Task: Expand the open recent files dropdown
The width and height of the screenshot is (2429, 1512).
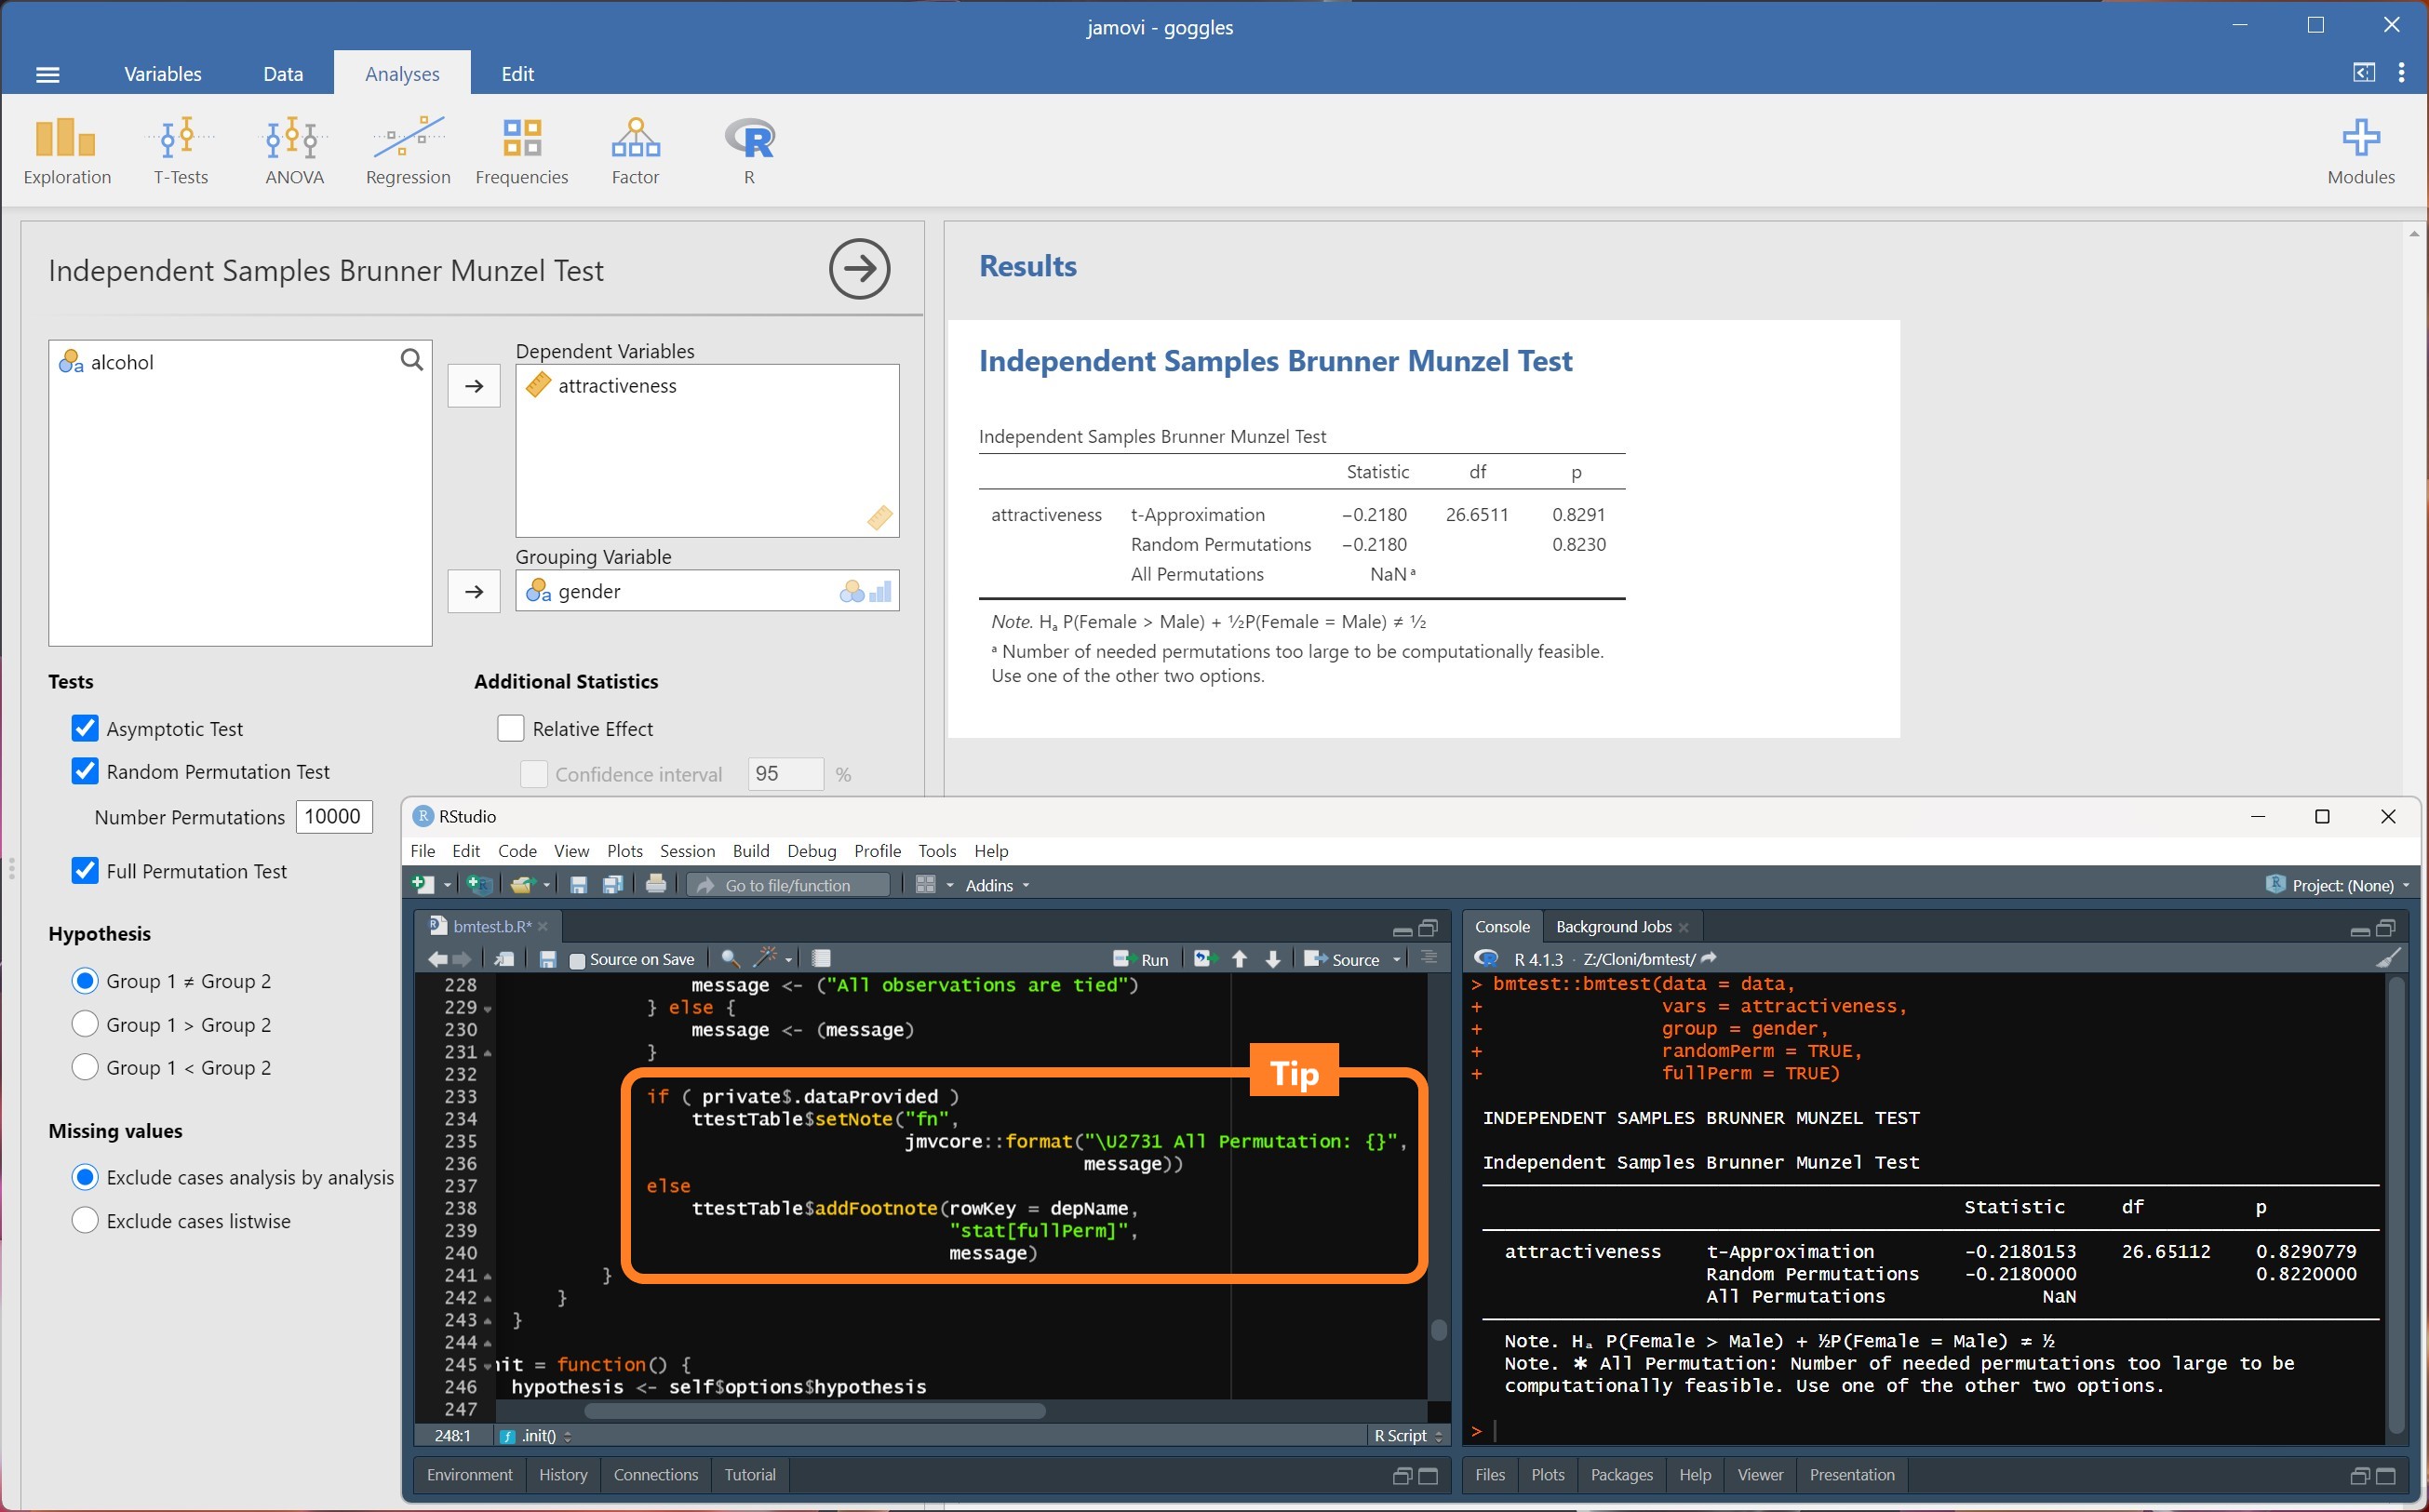Action: (546, 885)
